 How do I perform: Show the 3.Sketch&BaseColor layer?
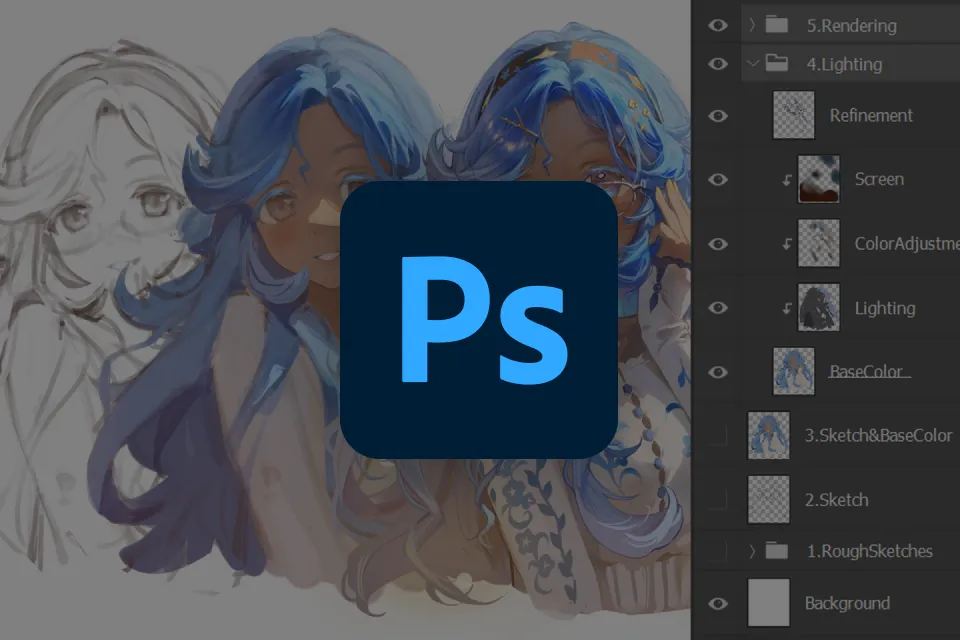coord(718,435)
